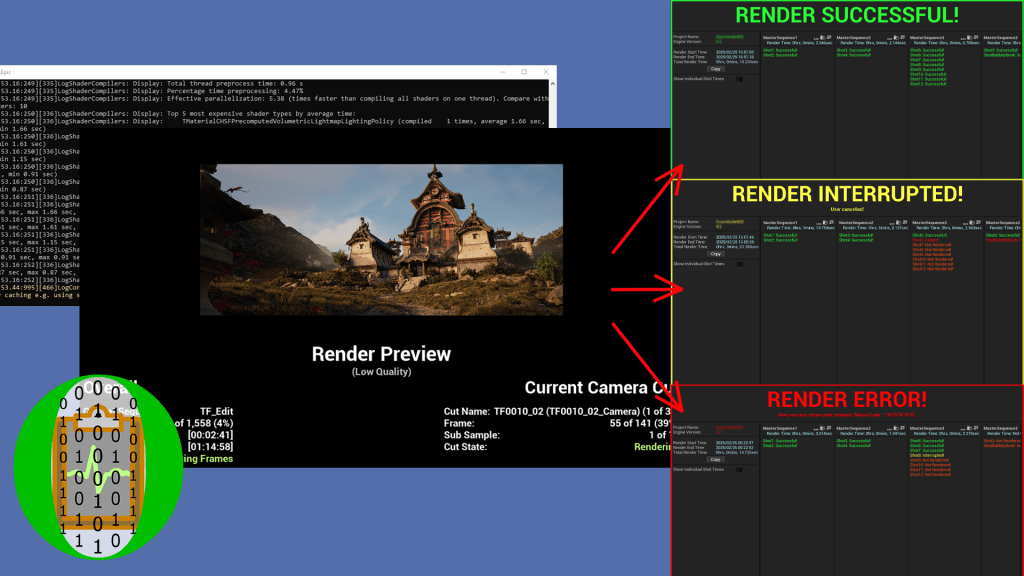
Task: Click Copy in the Render Interrupted panel
Action: coord(715,253)
